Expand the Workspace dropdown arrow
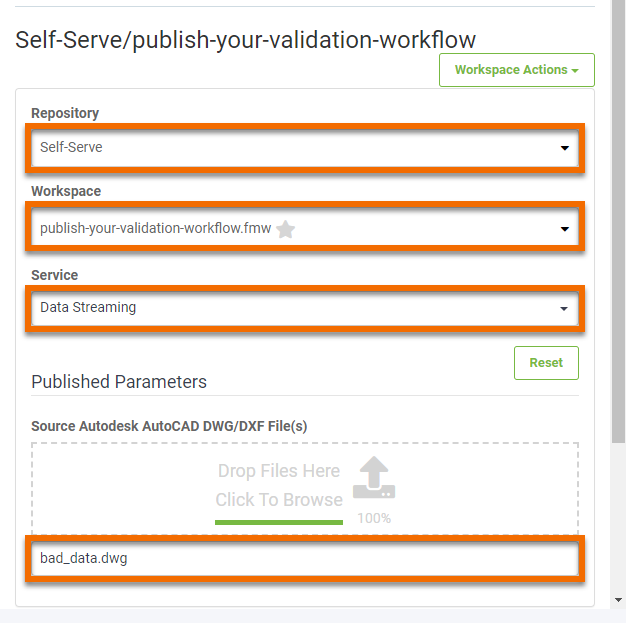The width and height of the screenshot is (626, 623). (565, 229)
